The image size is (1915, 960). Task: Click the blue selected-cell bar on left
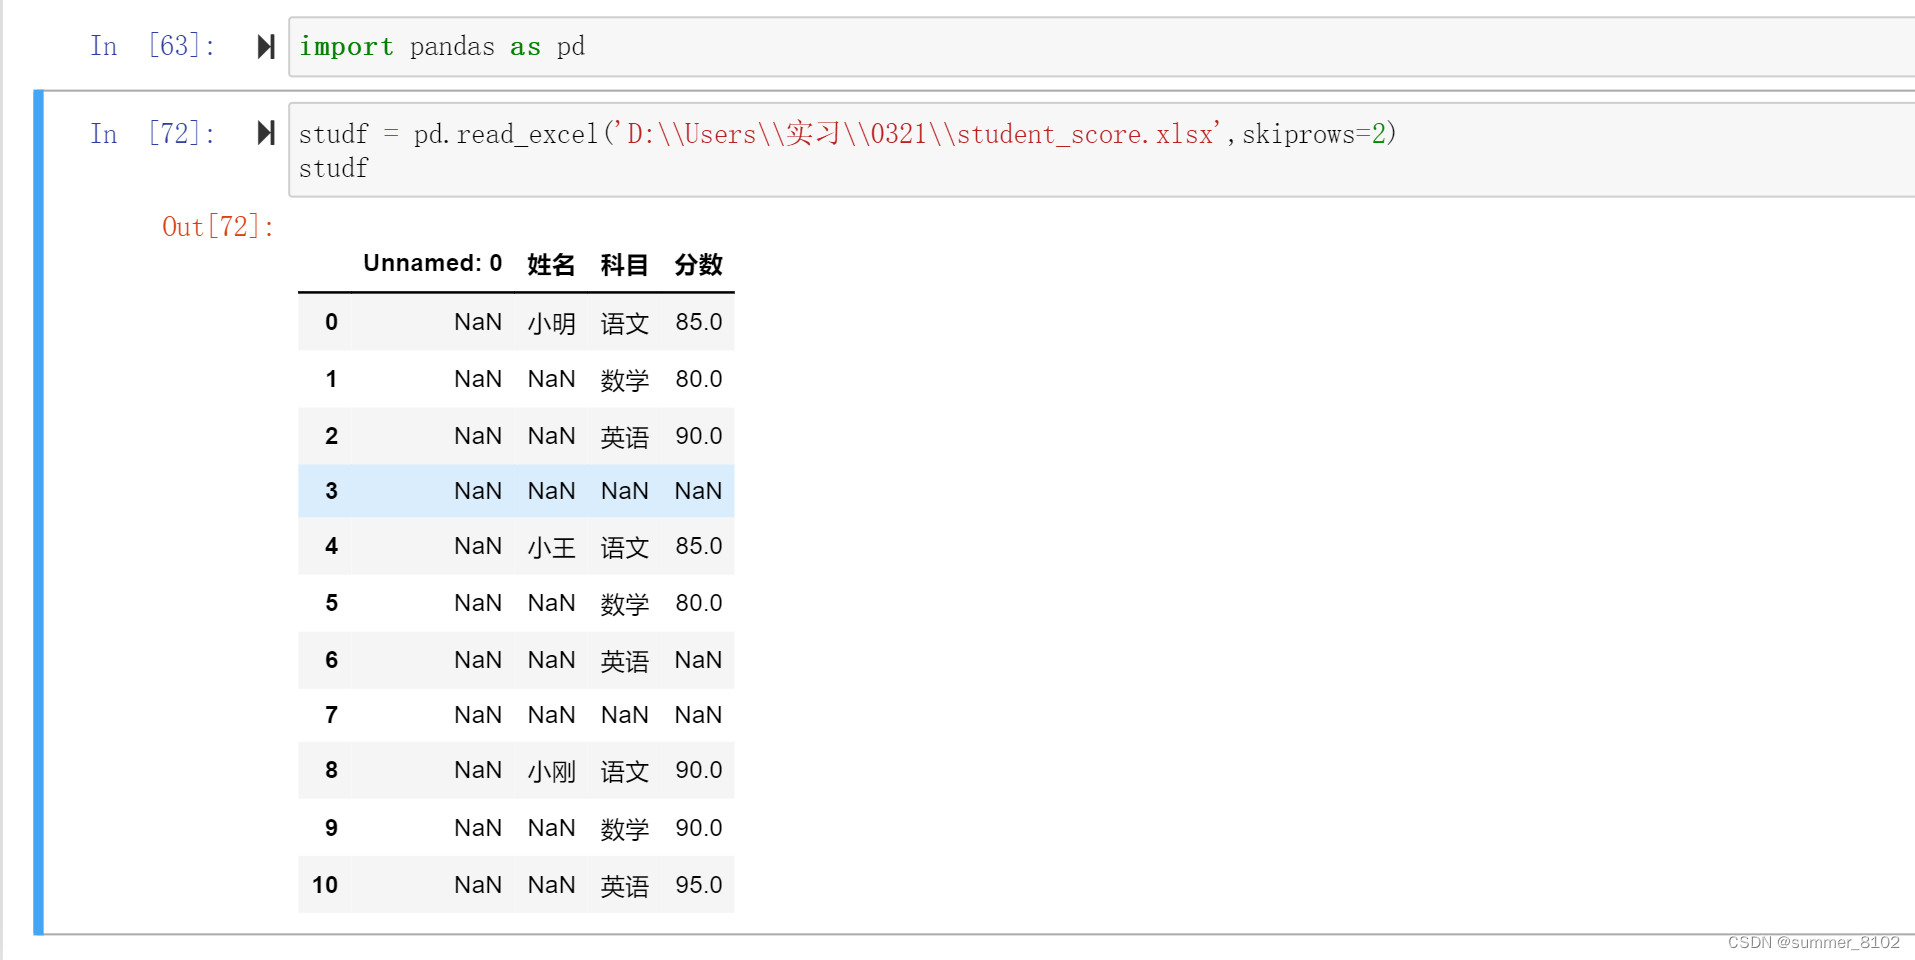click(x=38, y=512)
